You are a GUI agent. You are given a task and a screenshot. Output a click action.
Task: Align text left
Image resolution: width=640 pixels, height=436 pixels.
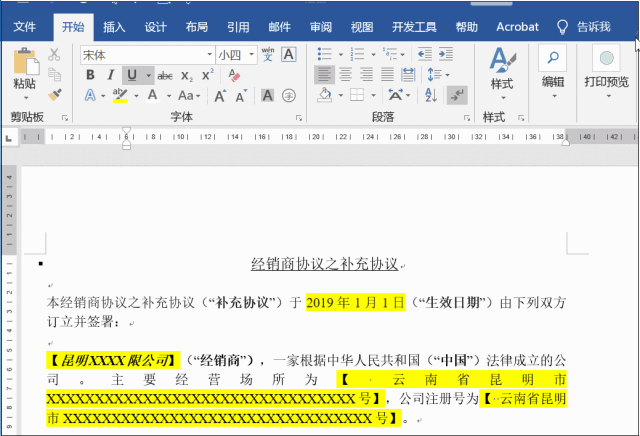click(324, 75)
